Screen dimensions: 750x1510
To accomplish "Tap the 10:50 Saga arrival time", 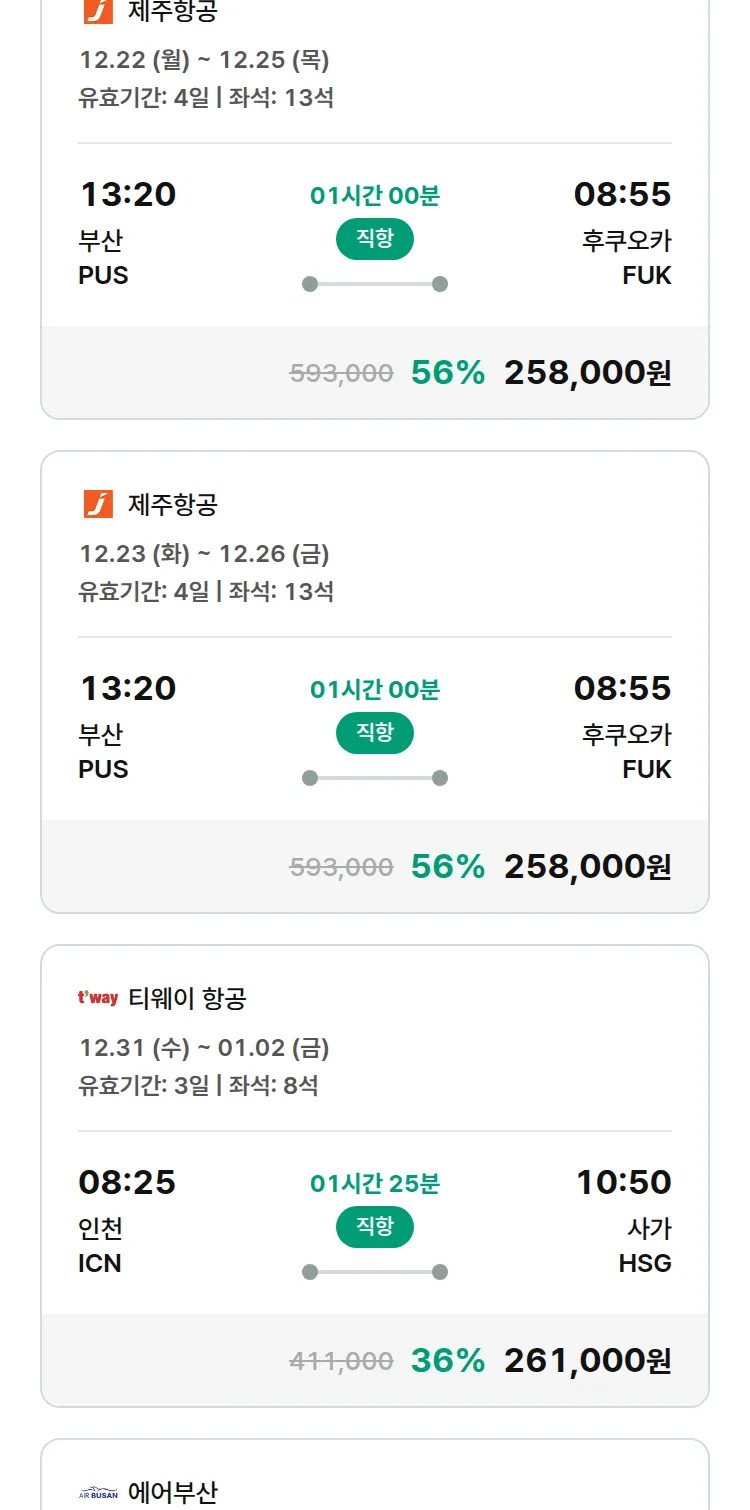I will click(x=623, y=1183).
